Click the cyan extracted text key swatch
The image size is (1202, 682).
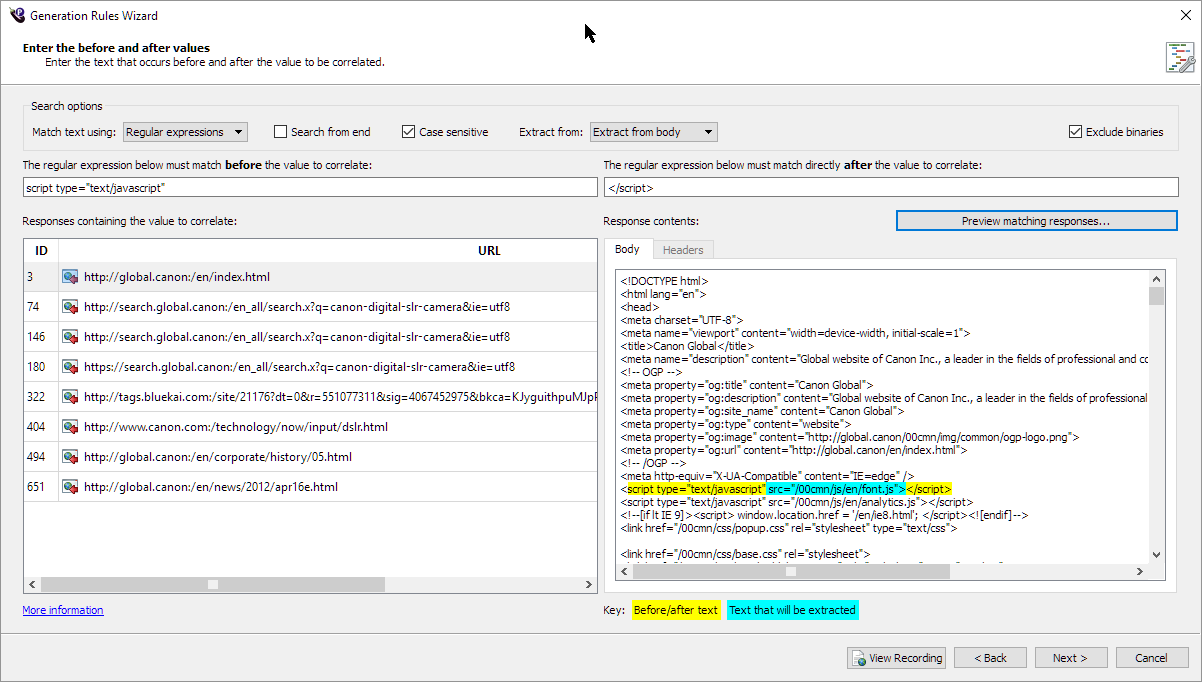tap(792, 610)
